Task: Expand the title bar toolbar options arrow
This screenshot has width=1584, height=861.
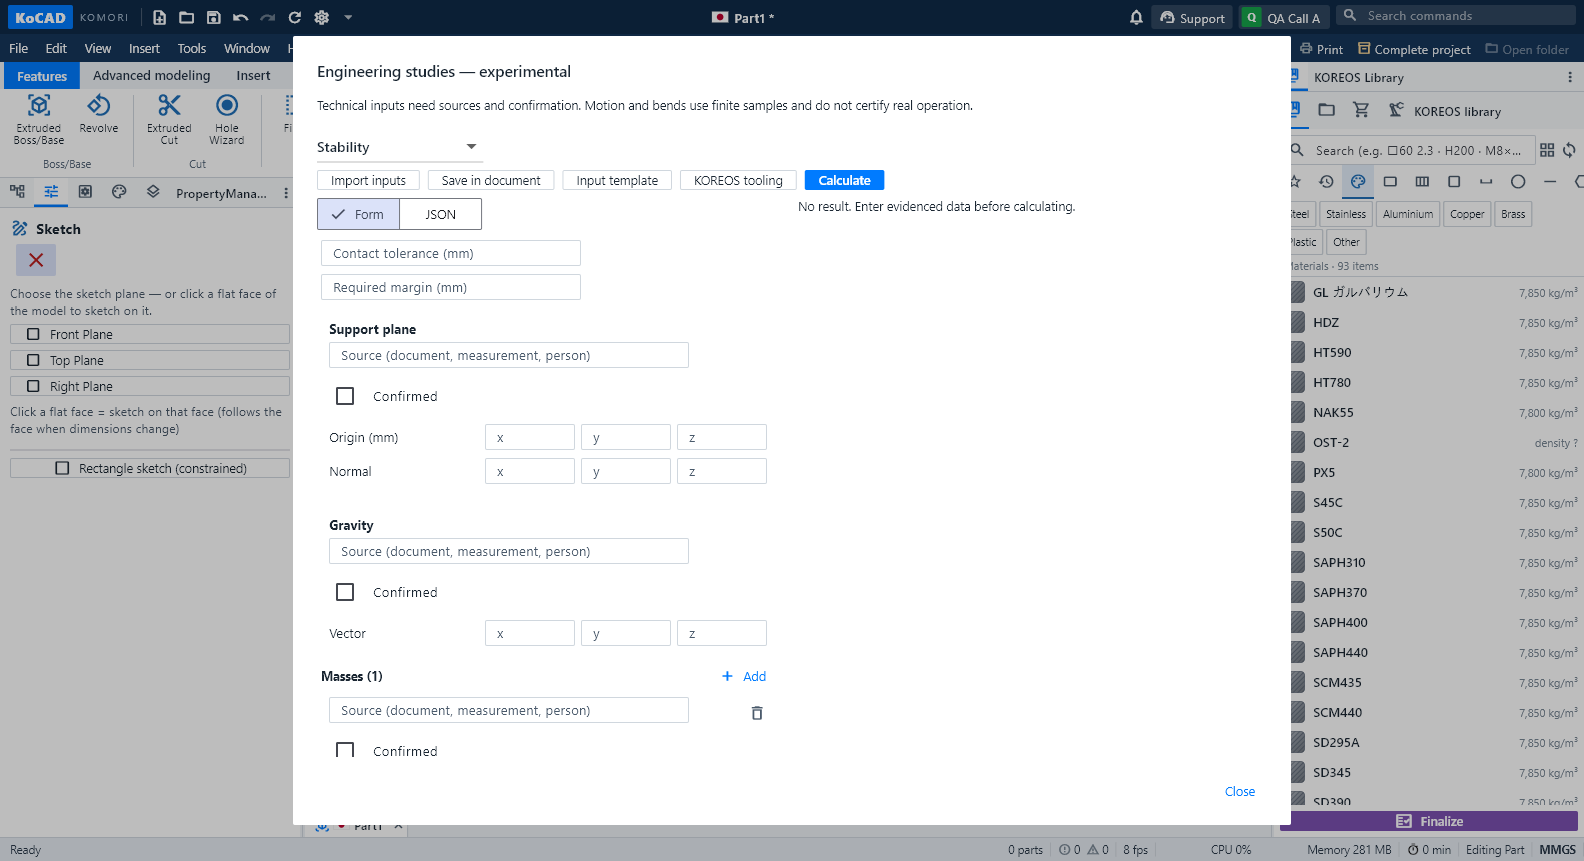Action: [x=348, y=17]
